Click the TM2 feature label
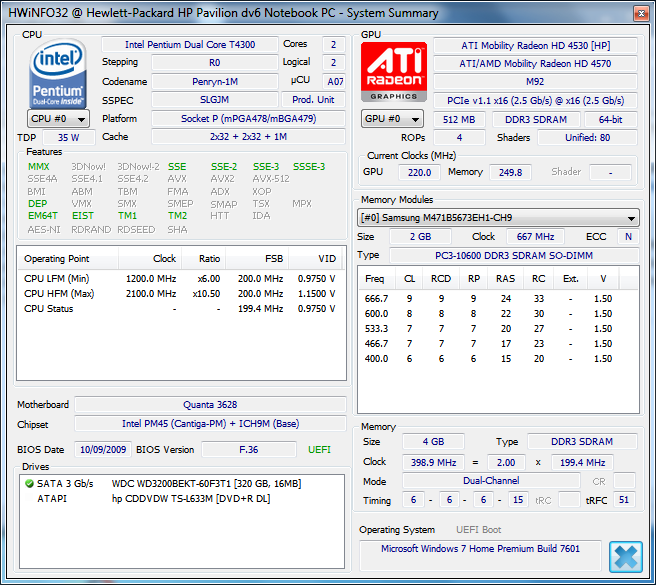 (177, 216)
